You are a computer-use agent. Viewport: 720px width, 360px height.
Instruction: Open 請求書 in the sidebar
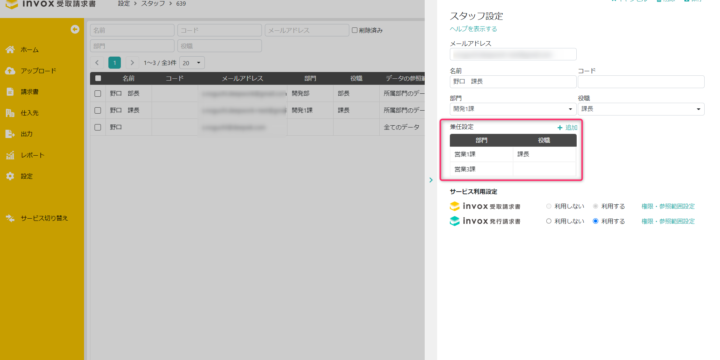(29, 92)
